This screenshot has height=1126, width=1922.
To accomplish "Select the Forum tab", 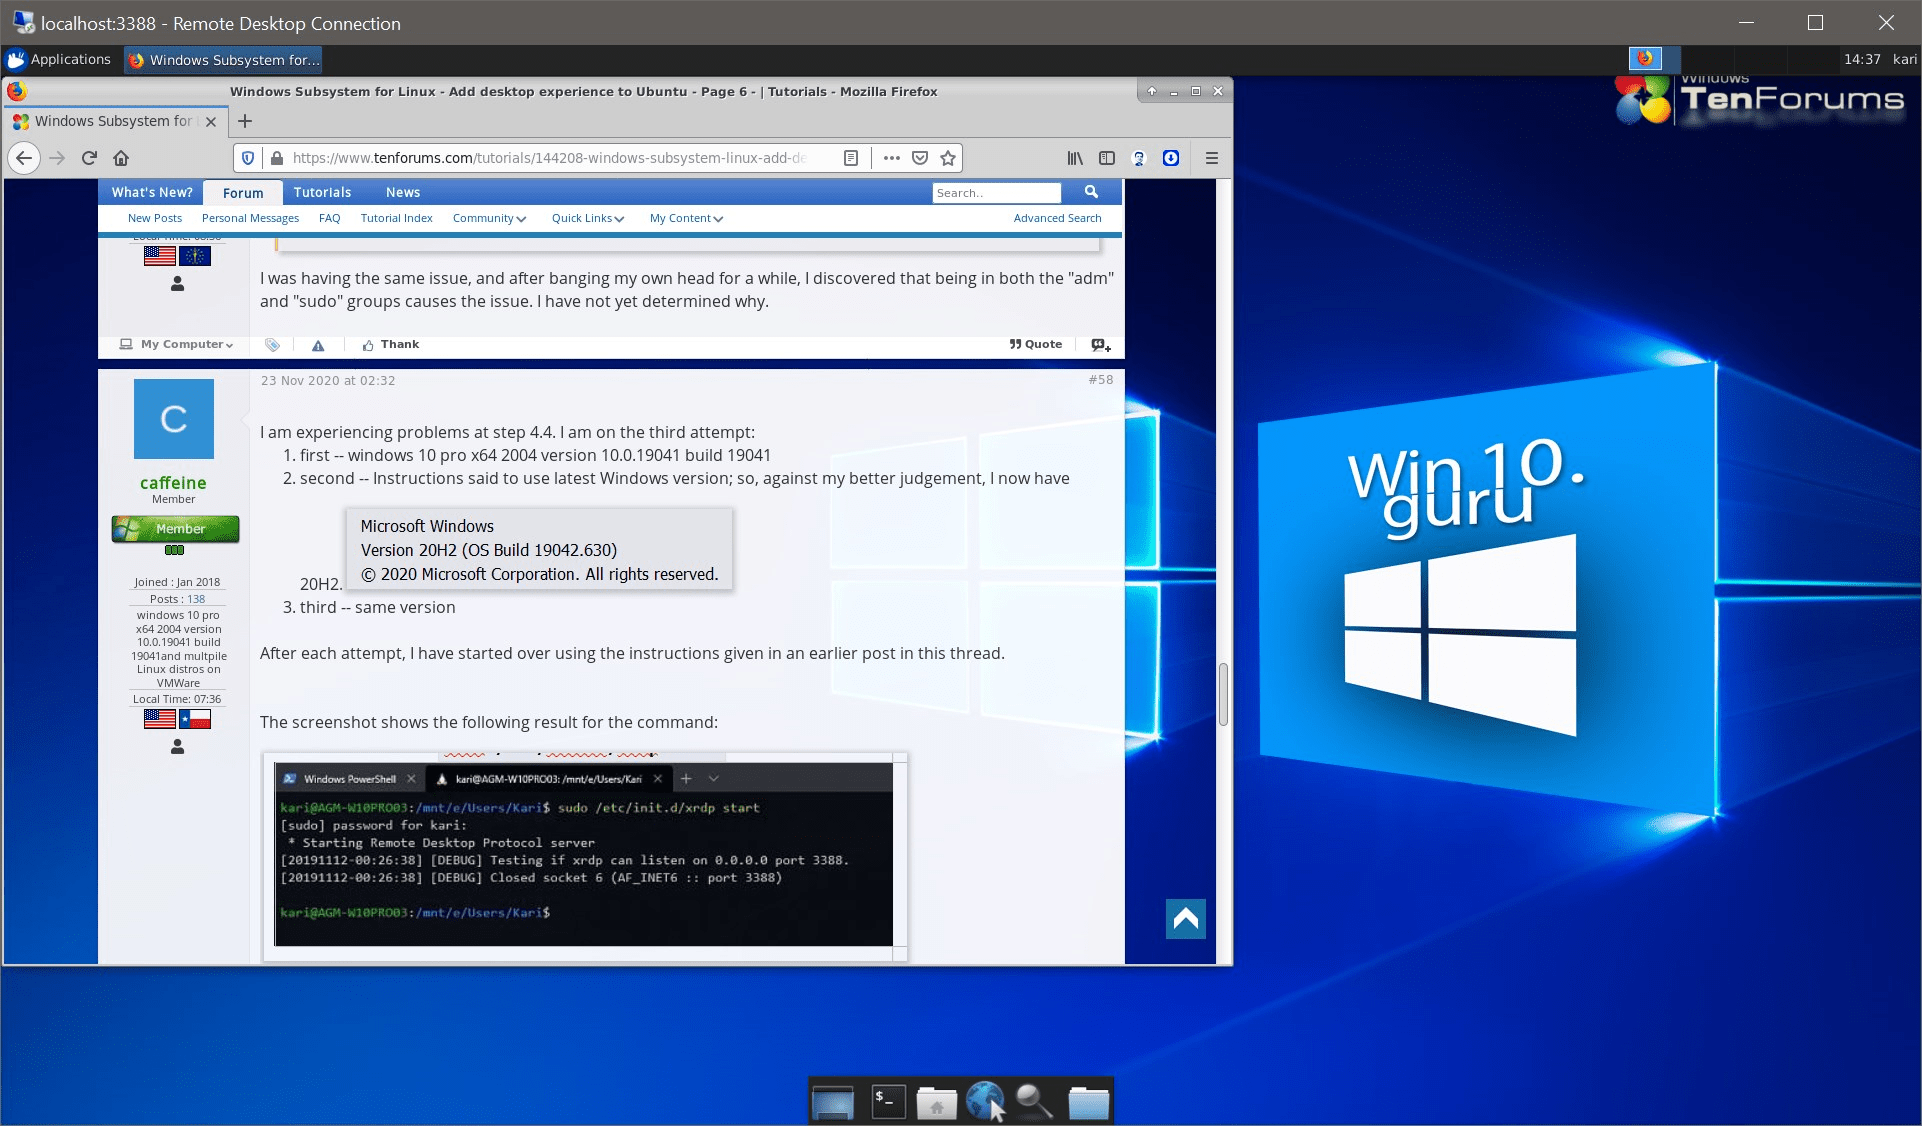I will (x=242, y=192).
